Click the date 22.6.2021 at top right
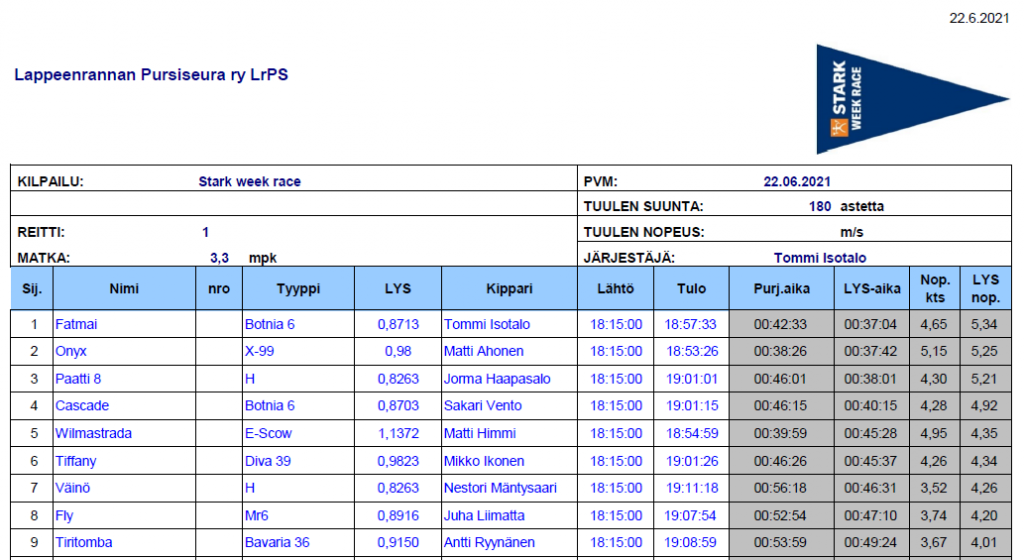The height and width of the screenshot is (560, 1024). click(979, 18)
